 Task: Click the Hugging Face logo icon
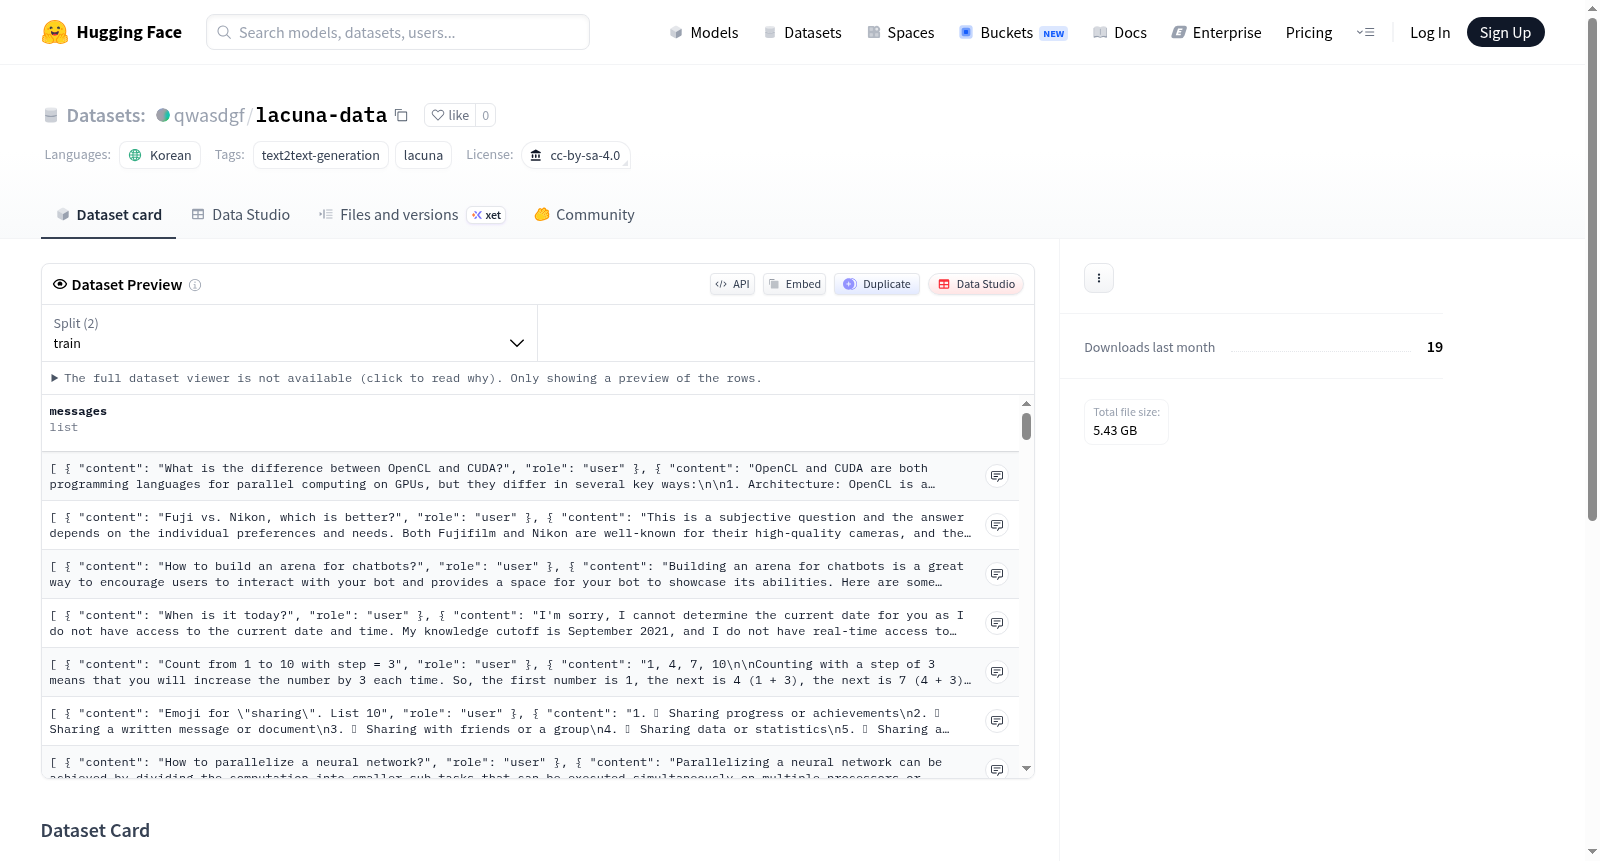click(55, 32)
